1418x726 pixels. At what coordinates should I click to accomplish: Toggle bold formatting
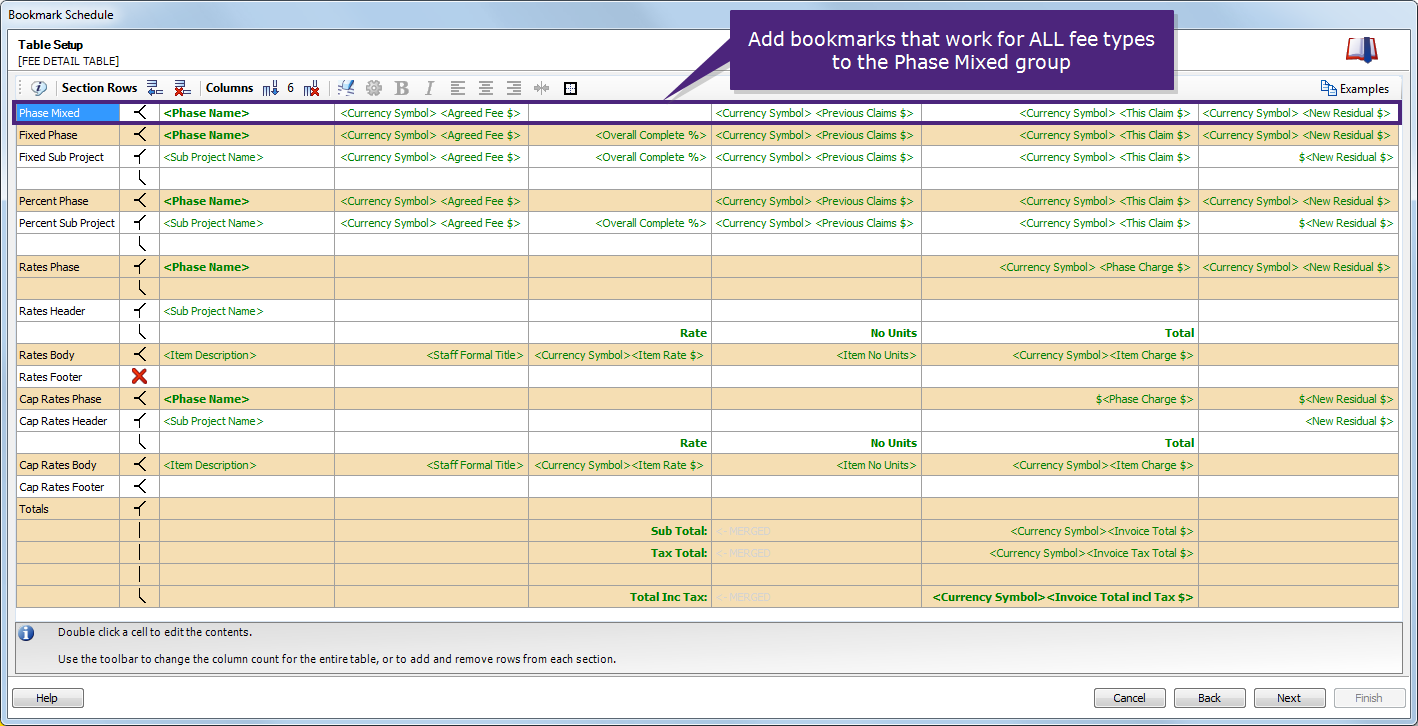[400, 88]
